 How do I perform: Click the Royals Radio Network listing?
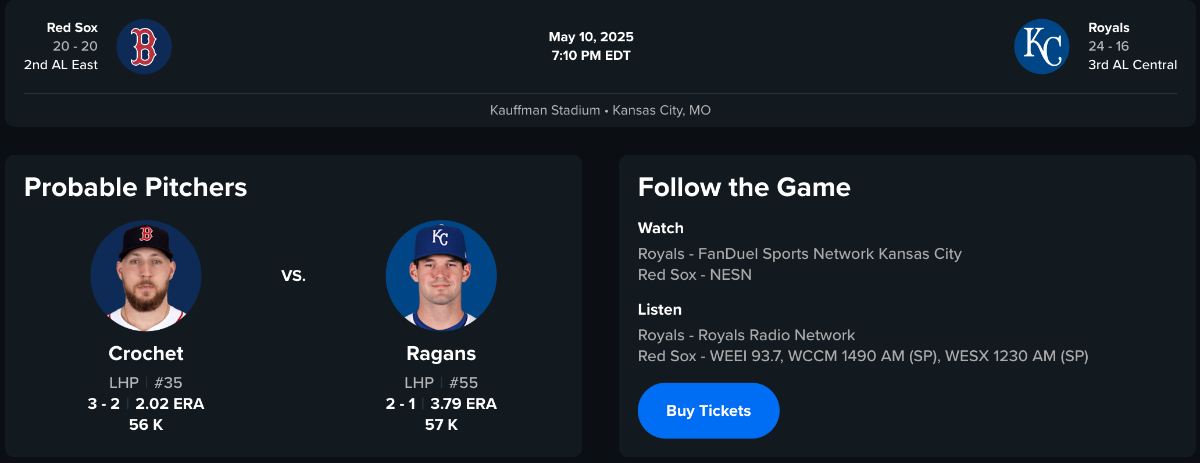(x=746, y=335)
